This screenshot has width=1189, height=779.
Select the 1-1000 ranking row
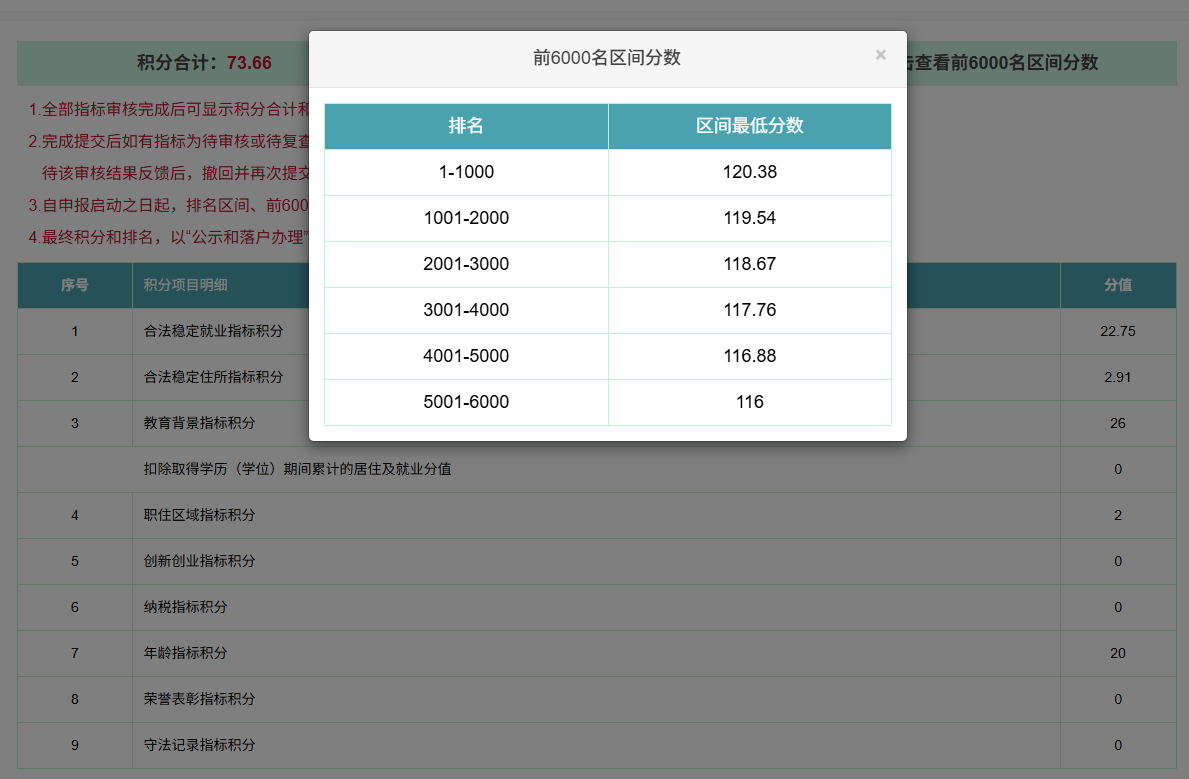tap(466, 172)
